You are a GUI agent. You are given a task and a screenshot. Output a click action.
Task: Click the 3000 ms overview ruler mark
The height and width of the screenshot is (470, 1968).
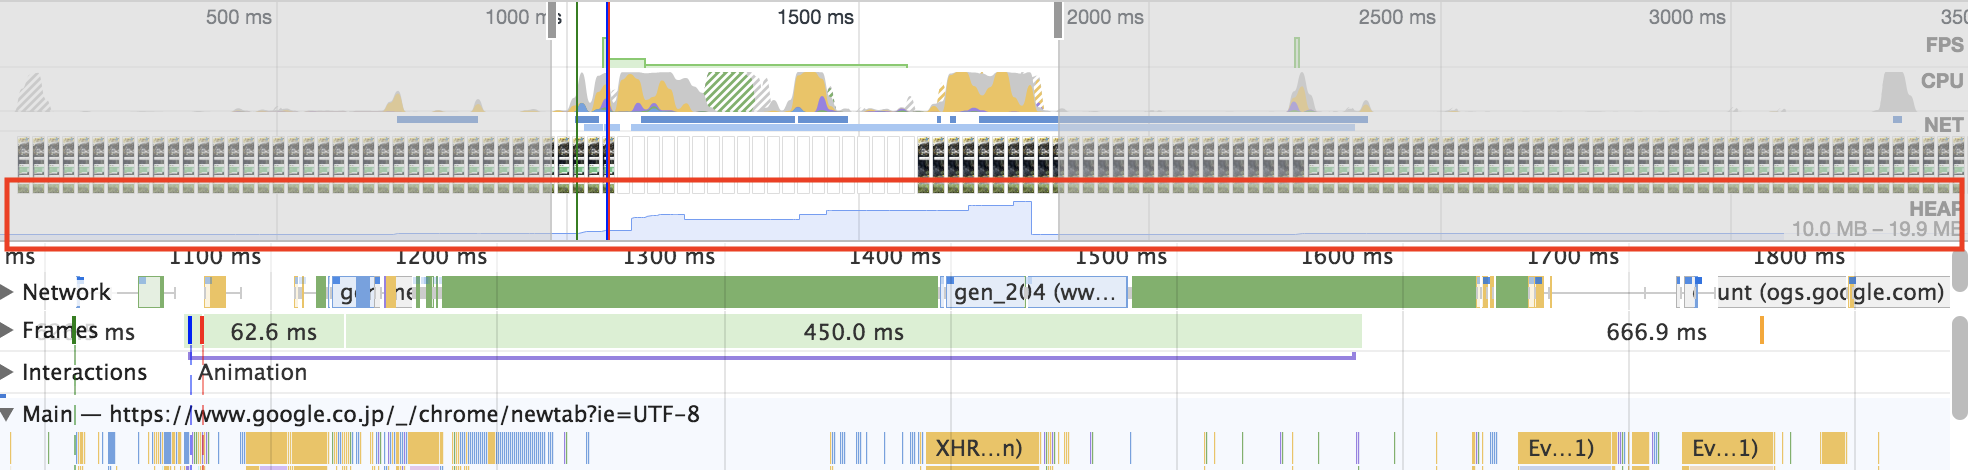coord(1687,17)
